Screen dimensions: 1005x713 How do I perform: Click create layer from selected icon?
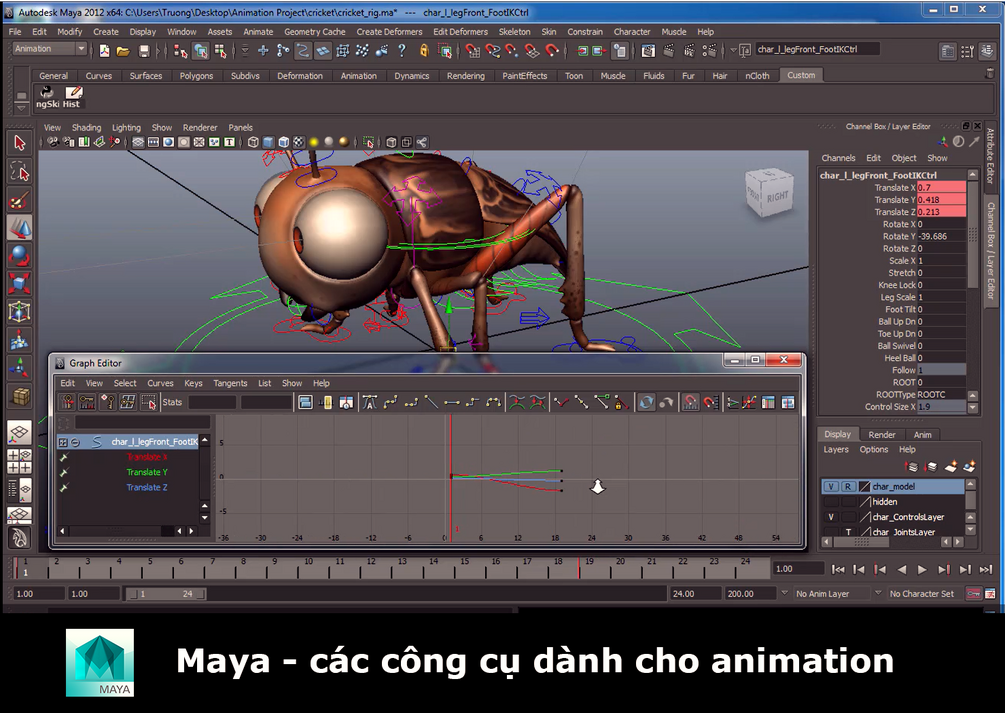point(969,466)
